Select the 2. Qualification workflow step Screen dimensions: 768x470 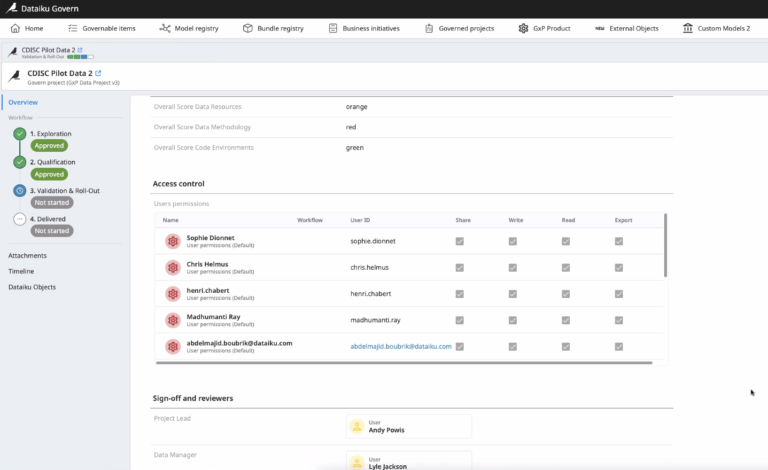[52, 162]
